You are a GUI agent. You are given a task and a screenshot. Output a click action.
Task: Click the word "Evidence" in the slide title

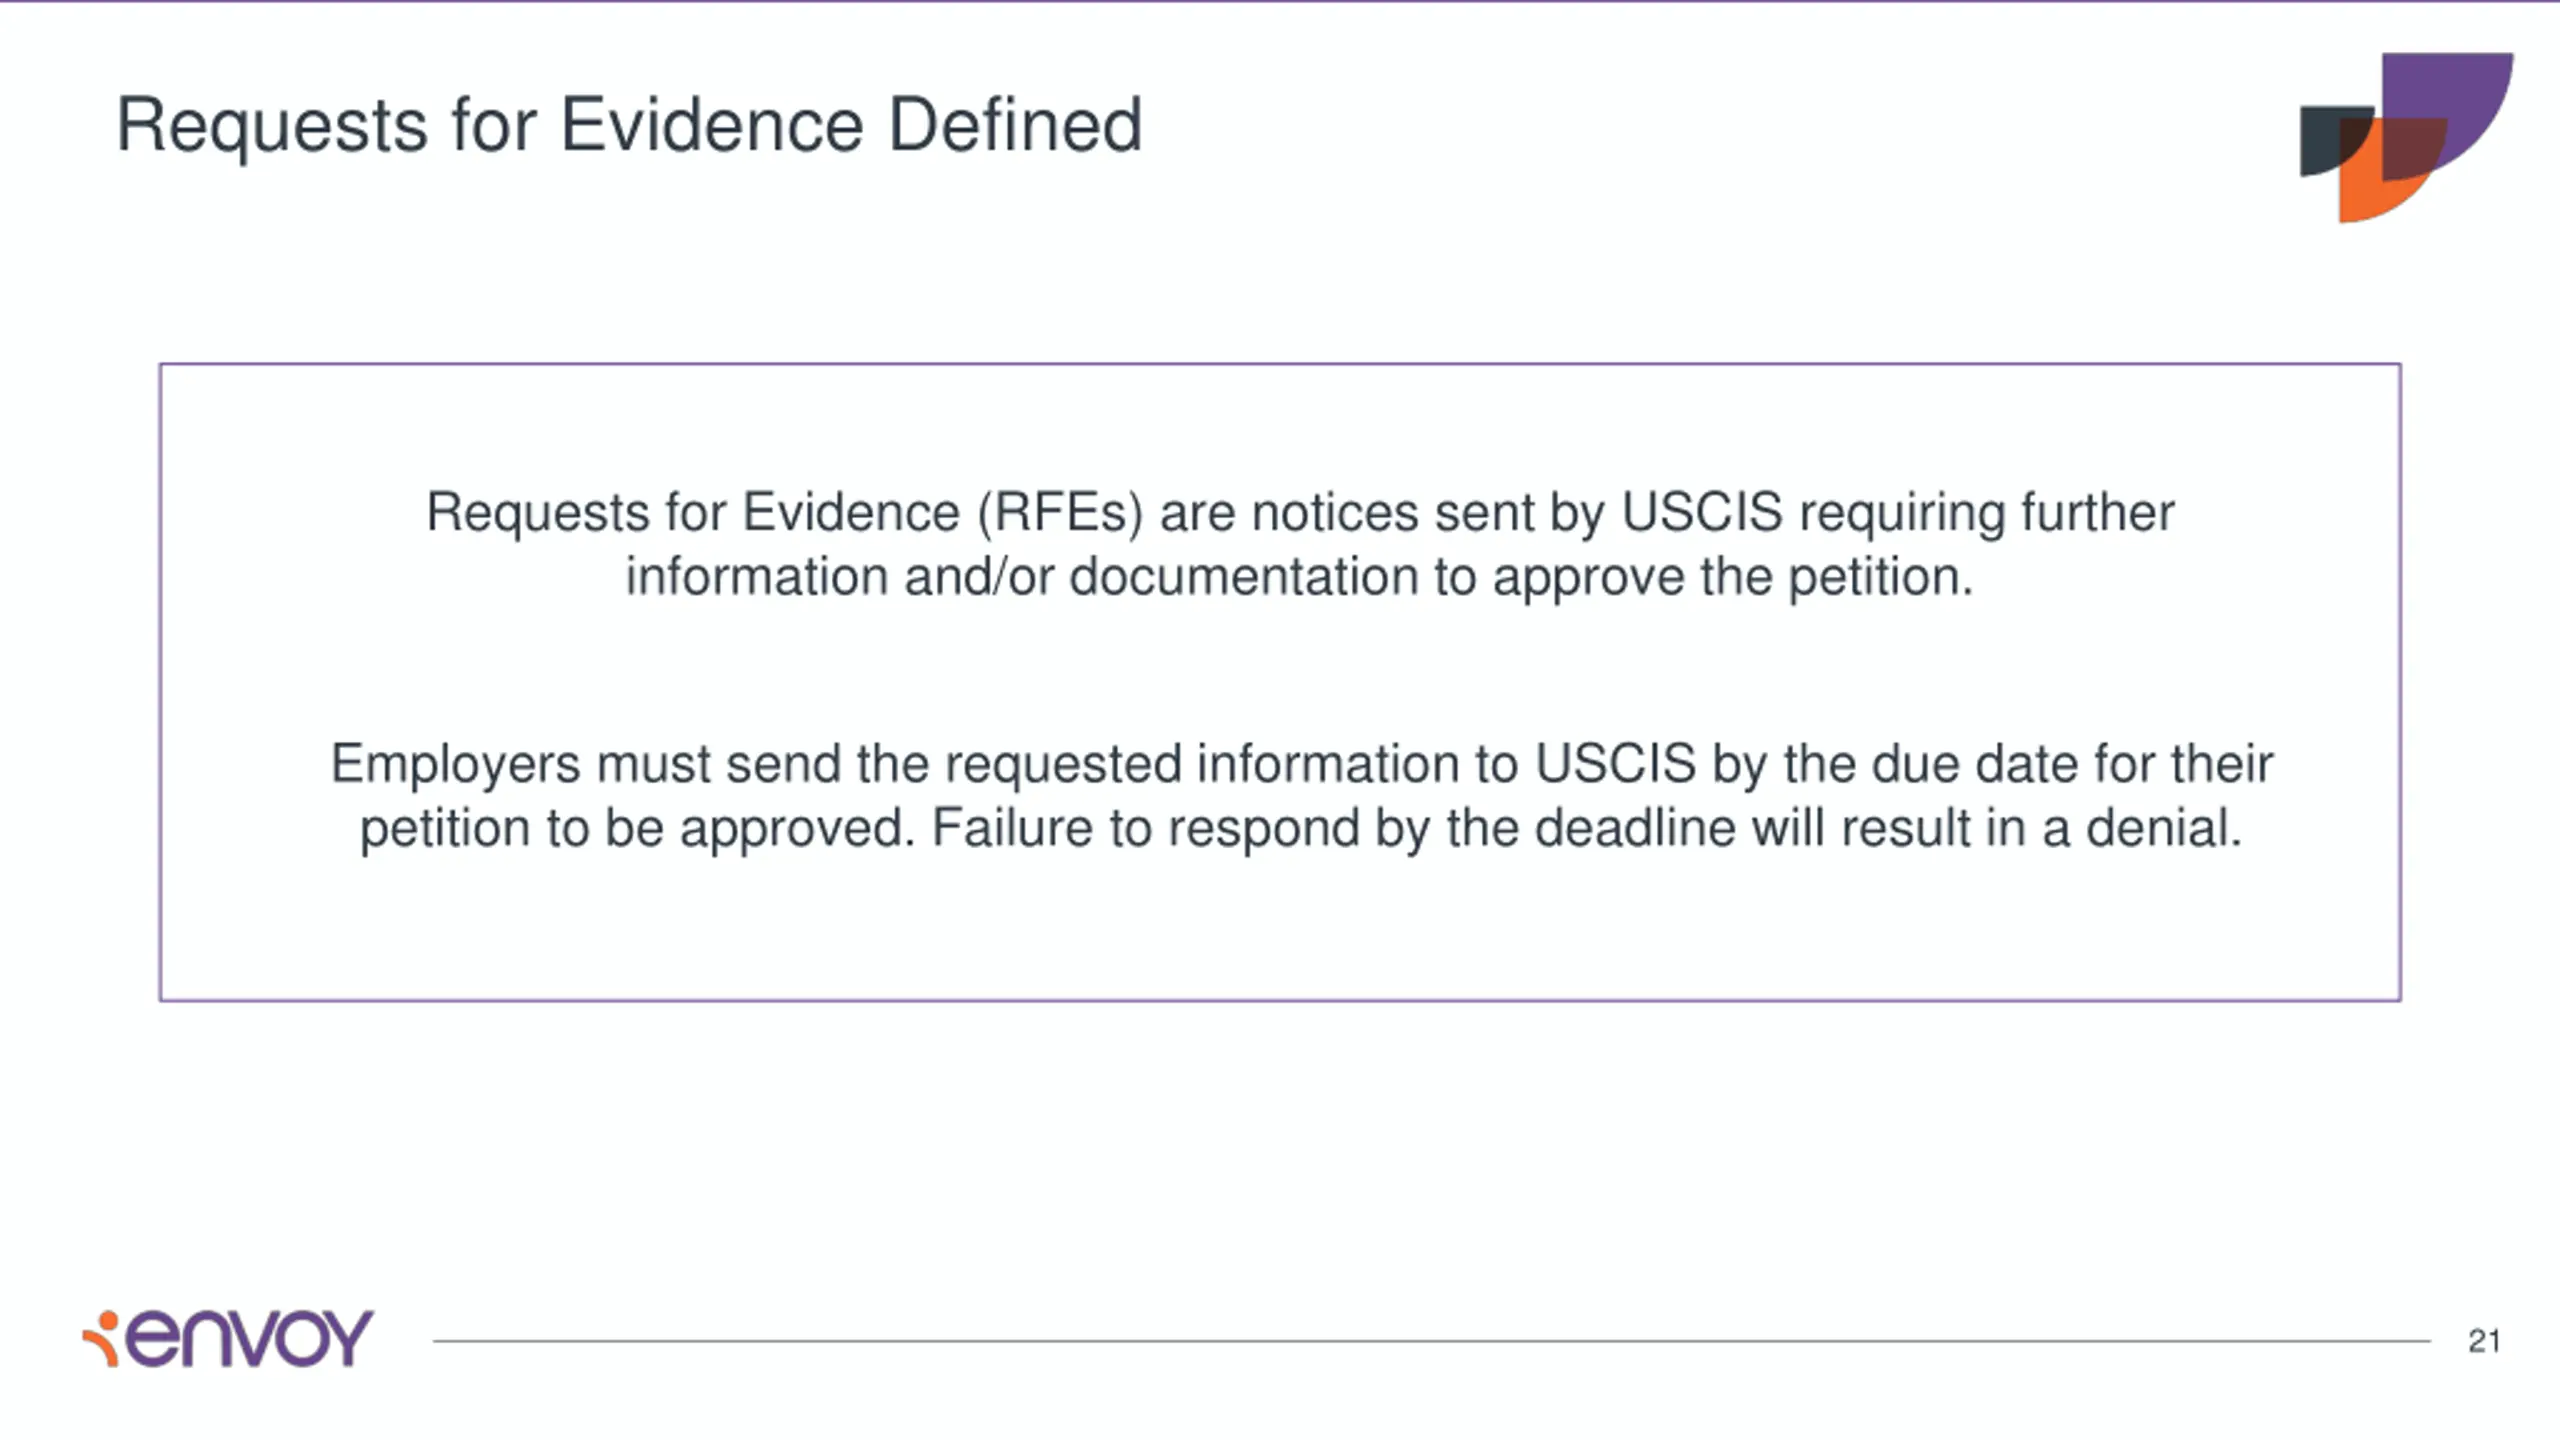coord(711,125)
